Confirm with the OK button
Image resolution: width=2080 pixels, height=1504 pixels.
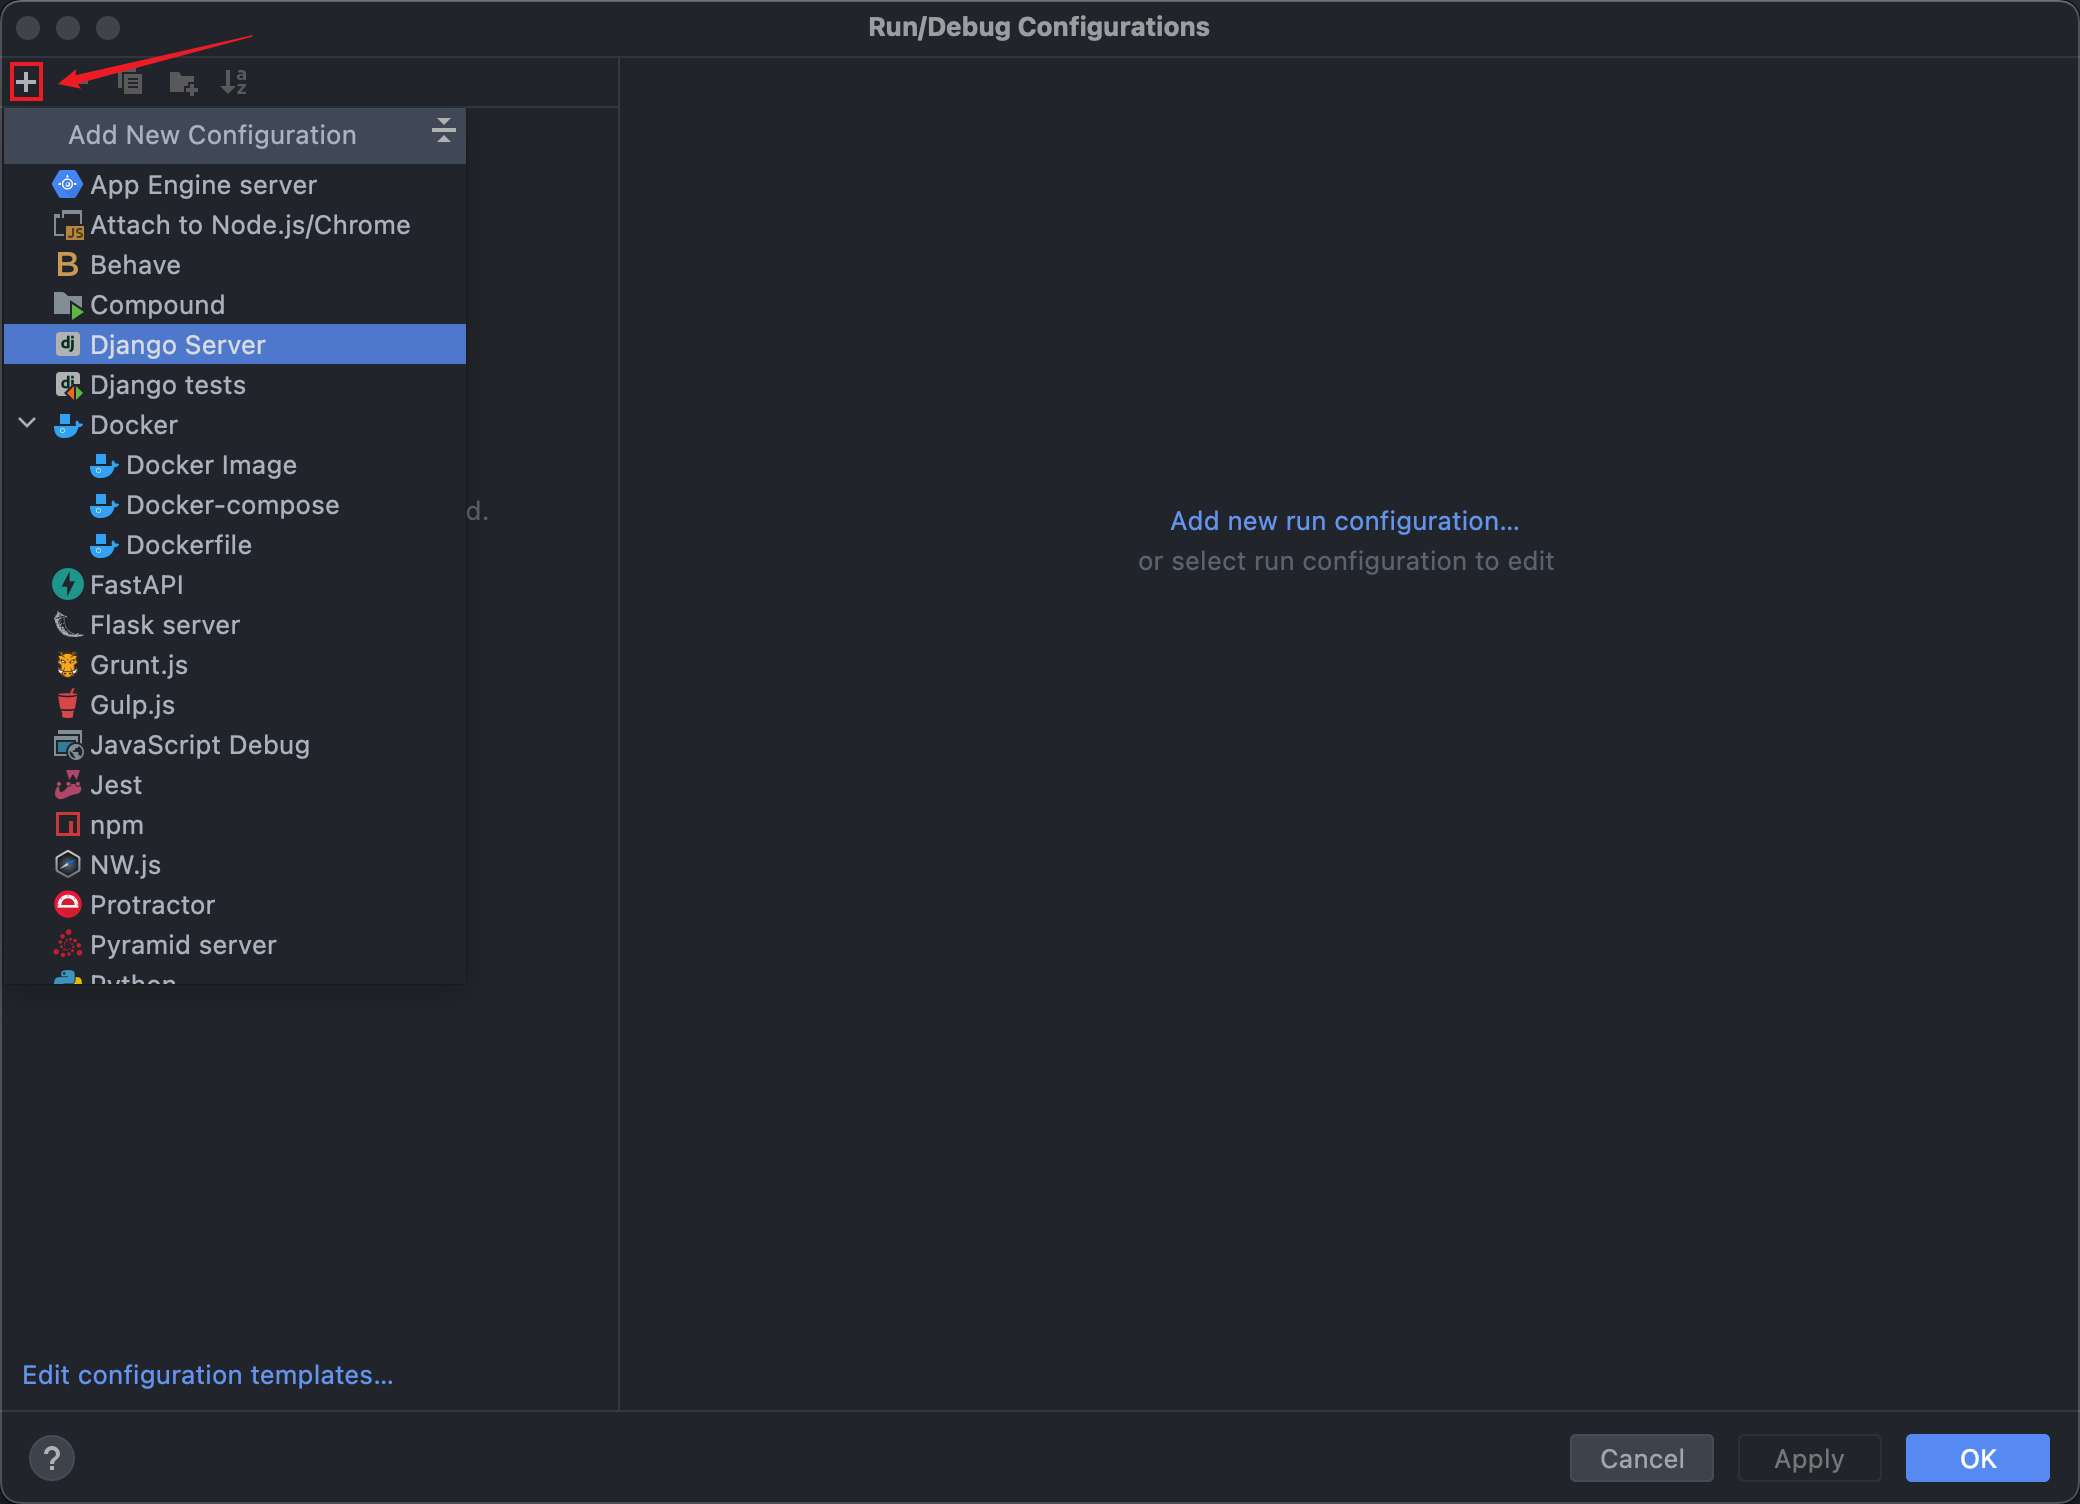[1977, 1459]
